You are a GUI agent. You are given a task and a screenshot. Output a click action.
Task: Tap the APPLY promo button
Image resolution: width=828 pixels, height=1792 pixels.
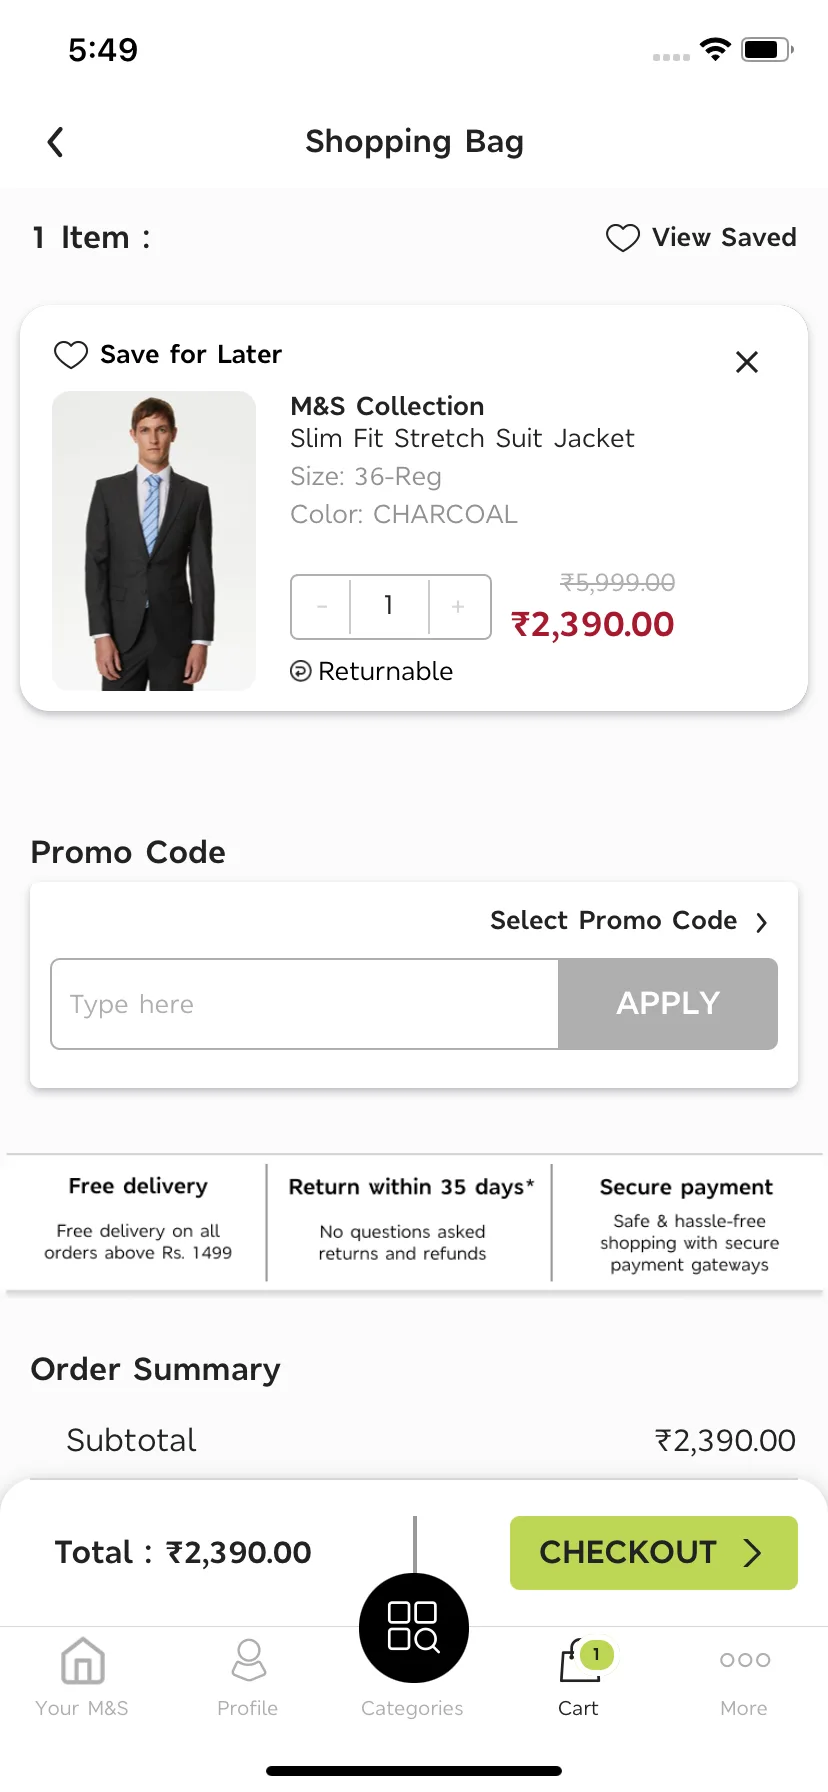[668, 1004]
